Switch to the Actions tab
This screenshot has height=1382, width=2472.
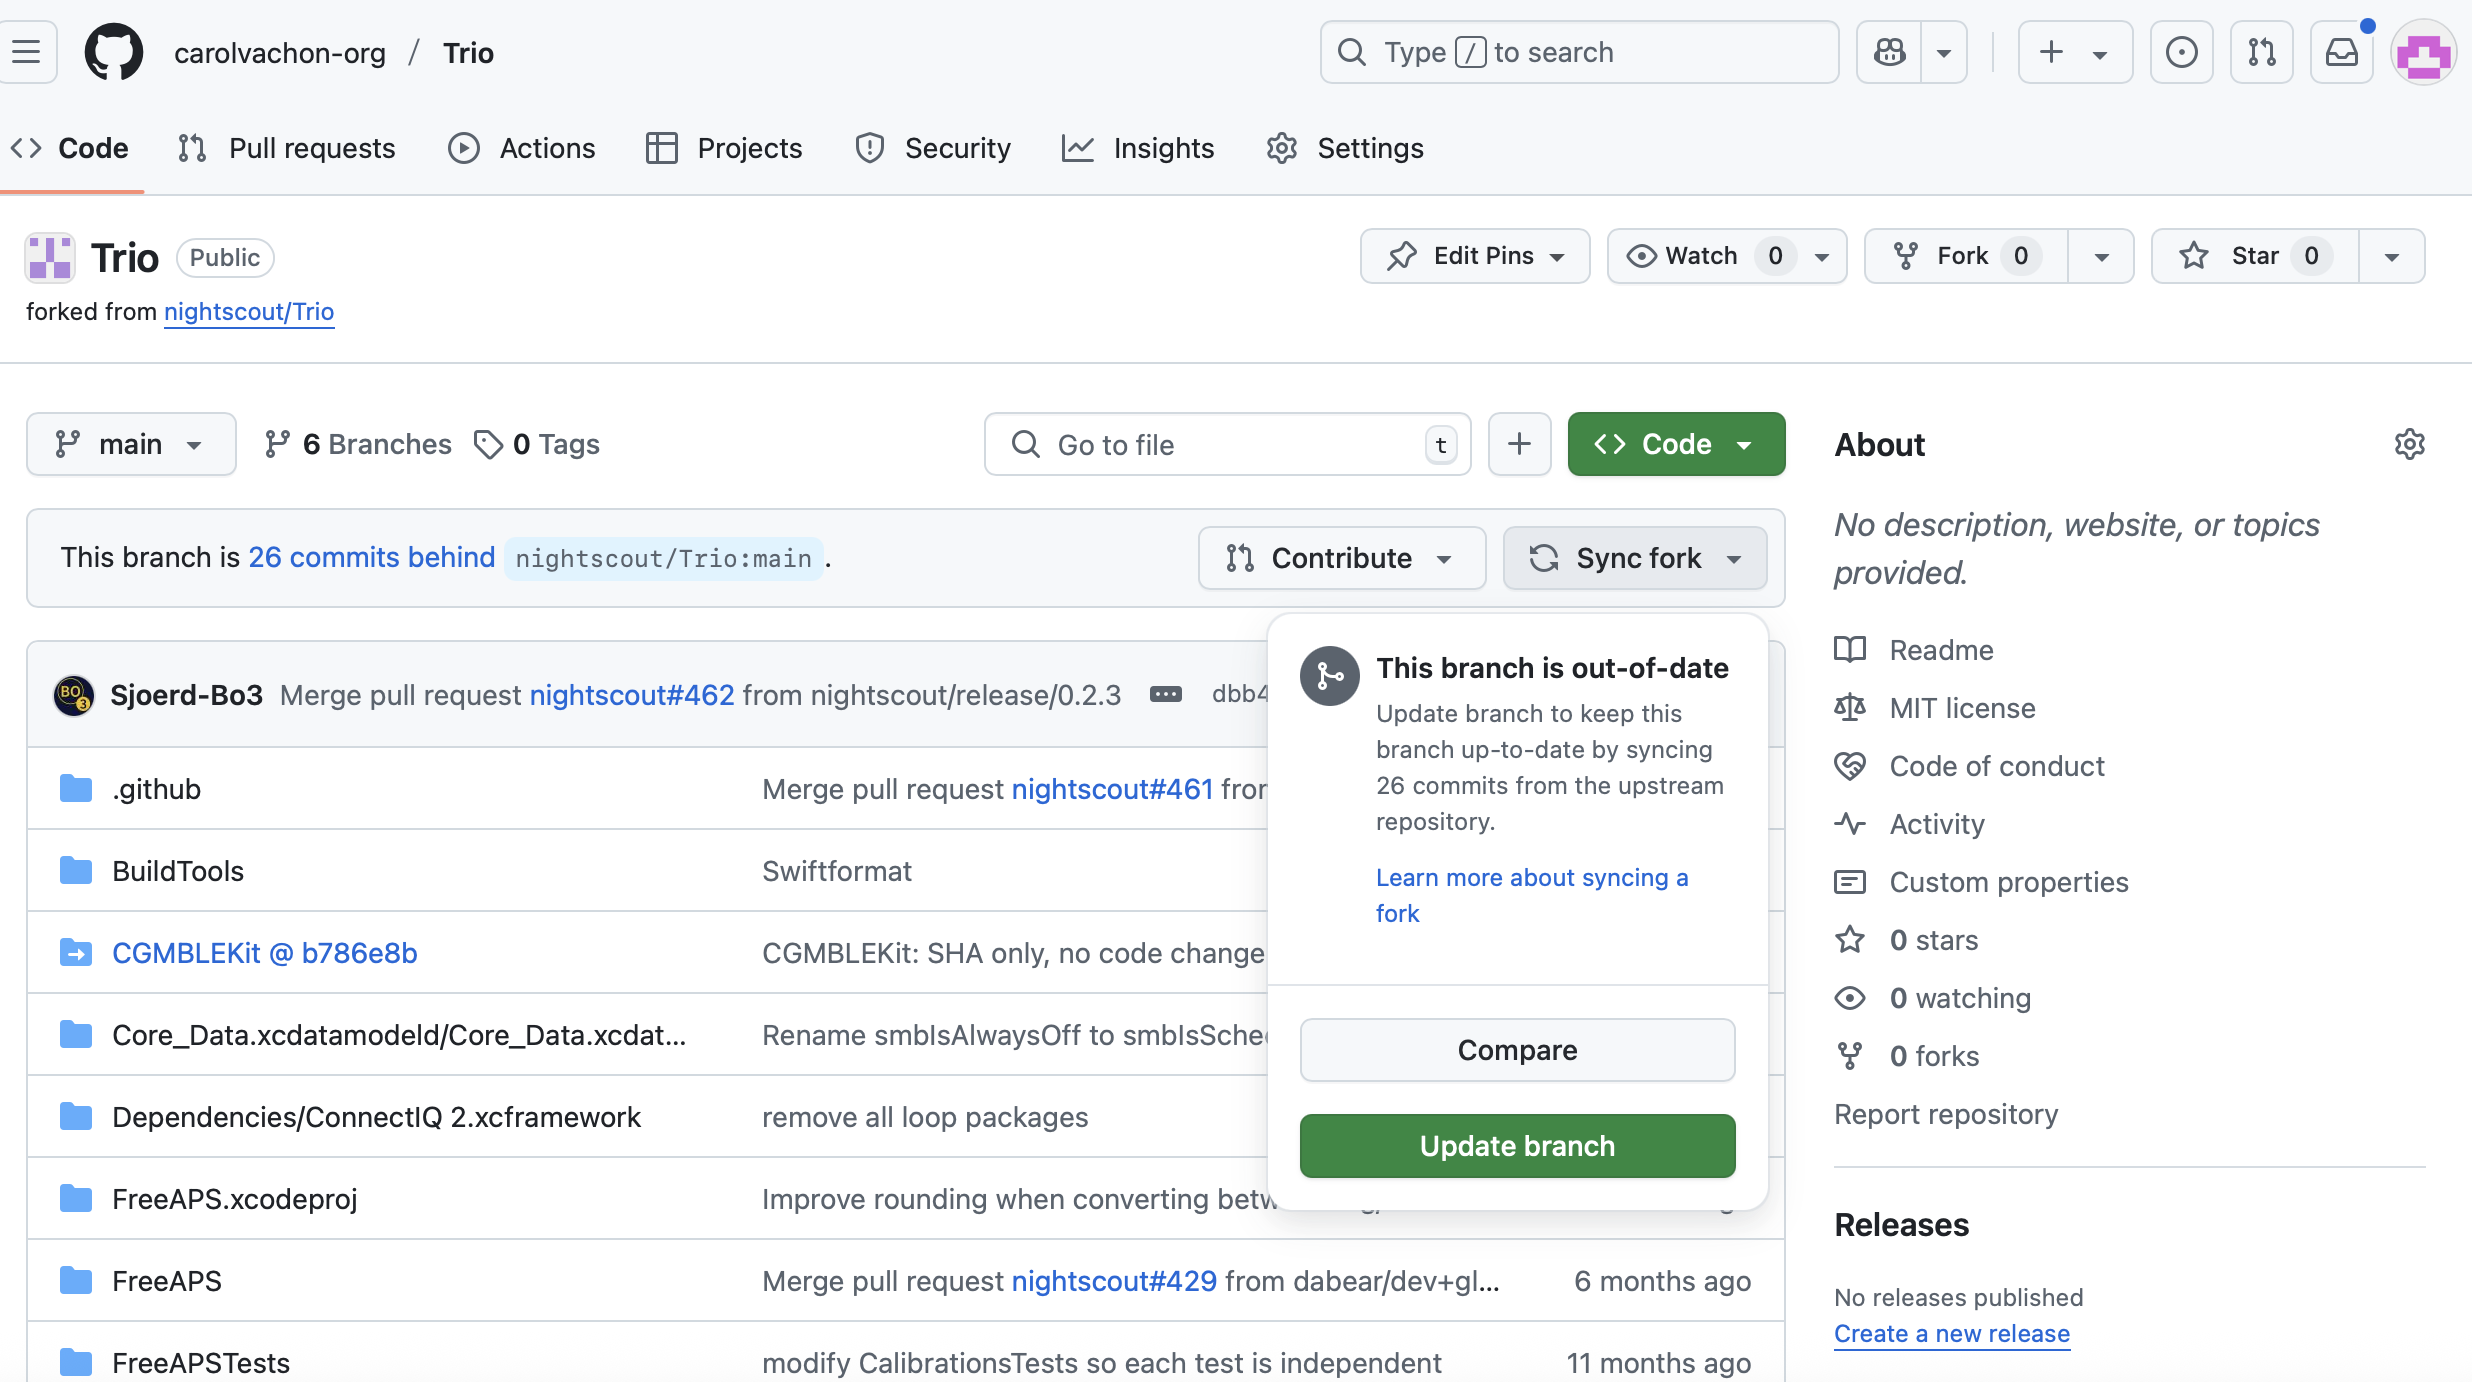tap(522, 148)
